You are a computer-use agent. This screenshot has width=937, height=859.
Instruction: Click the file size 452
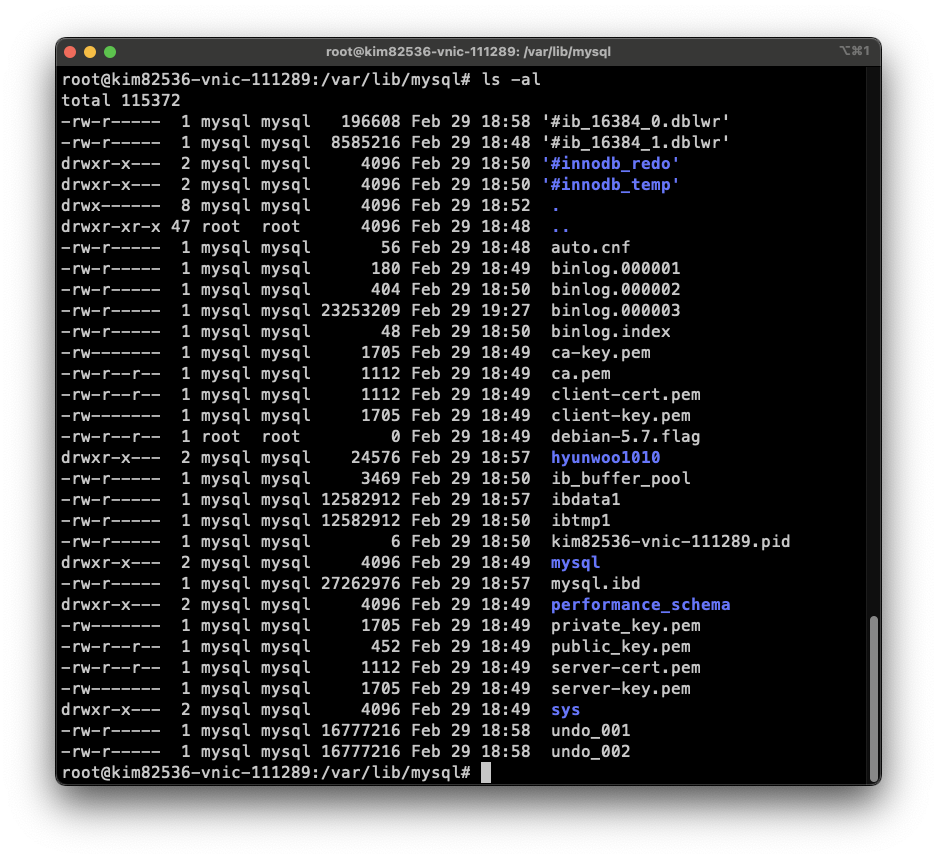click(385, 647)
